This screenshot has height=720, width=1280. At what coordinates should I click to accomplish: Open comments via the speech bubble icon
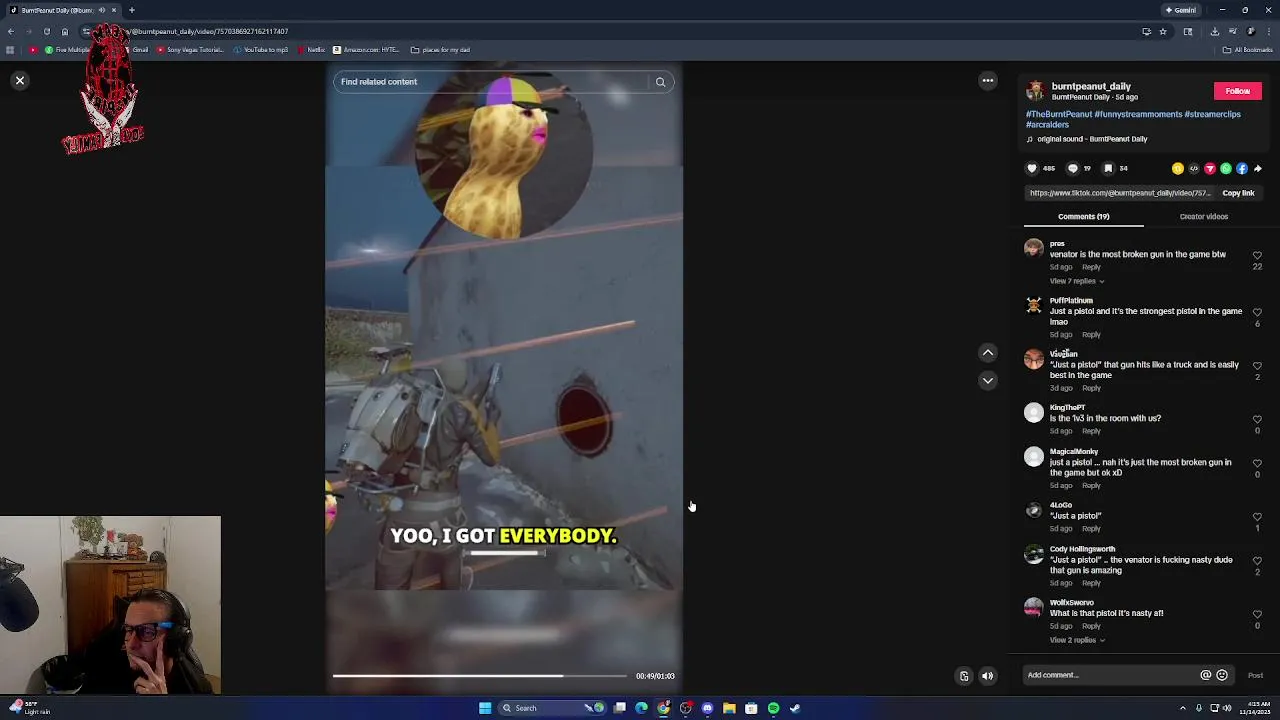click(x=1073, y=168)
